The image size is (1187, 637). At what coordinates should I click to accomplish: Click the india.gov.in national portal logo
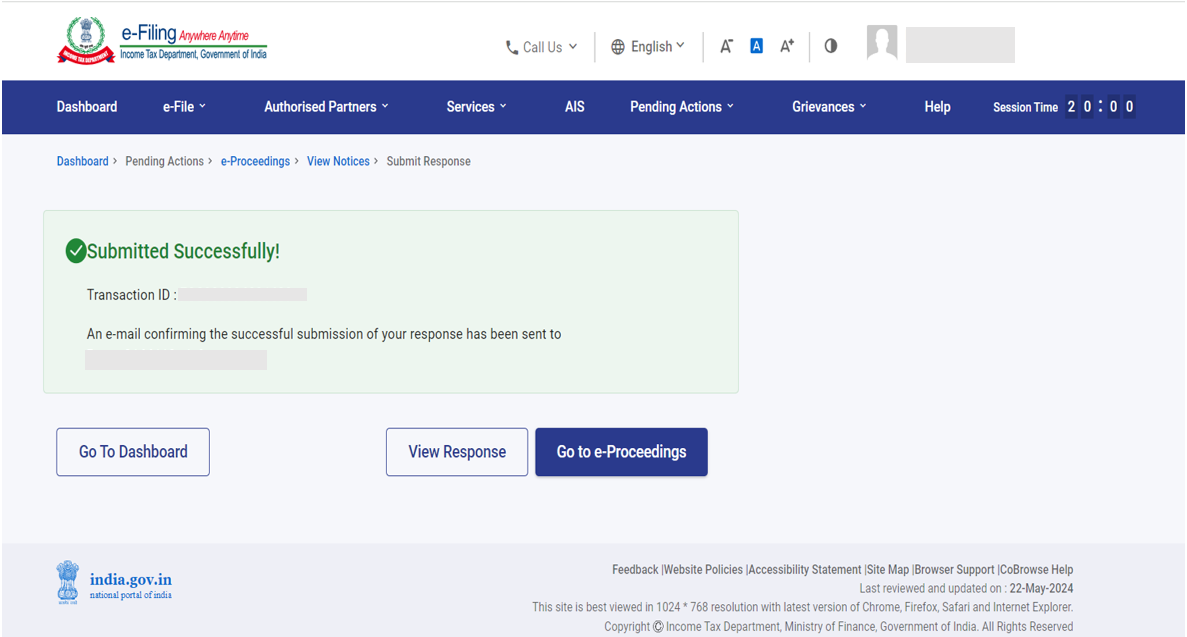coord(114,581)
